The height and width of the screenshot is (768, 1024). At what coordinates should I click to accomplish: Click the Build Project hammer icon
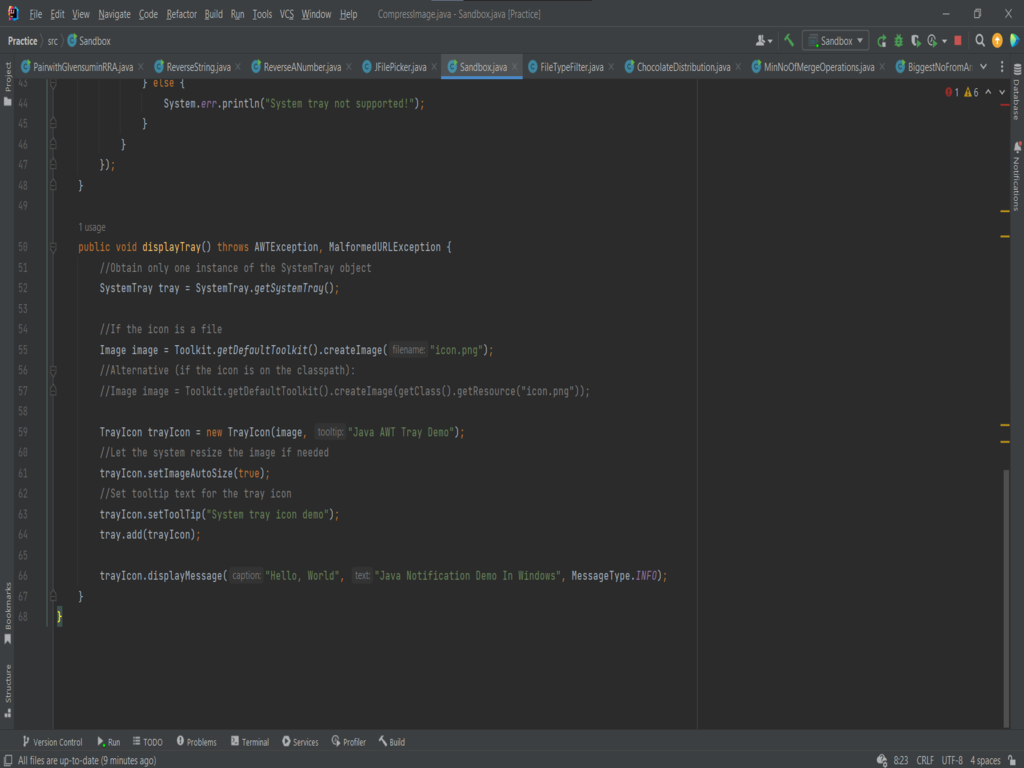pyautogui.click(x=789, y=40)
